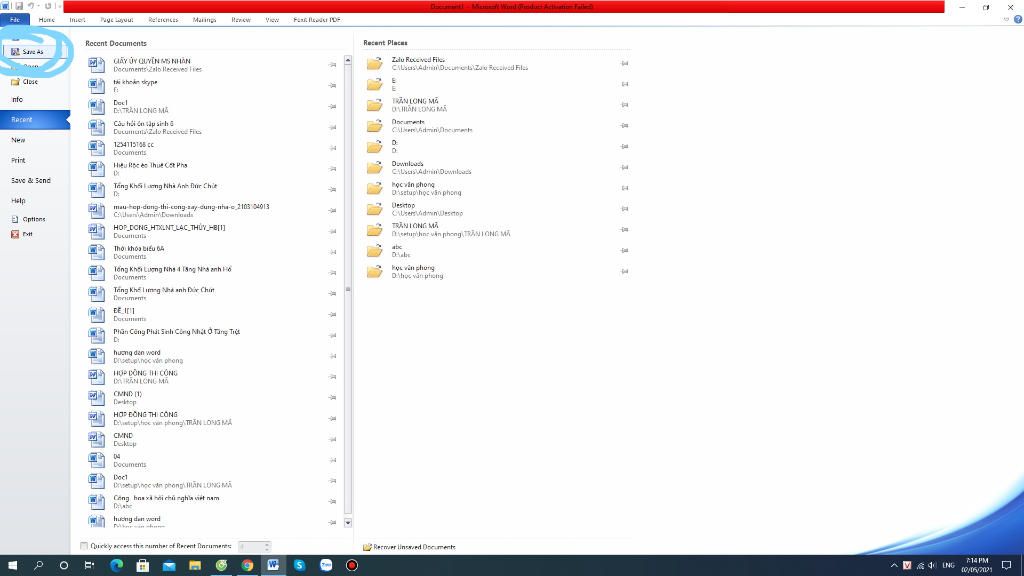Click Recover Unsaved Documents
This screenshot has height=576, width=1024.
[x=409, y=547]
